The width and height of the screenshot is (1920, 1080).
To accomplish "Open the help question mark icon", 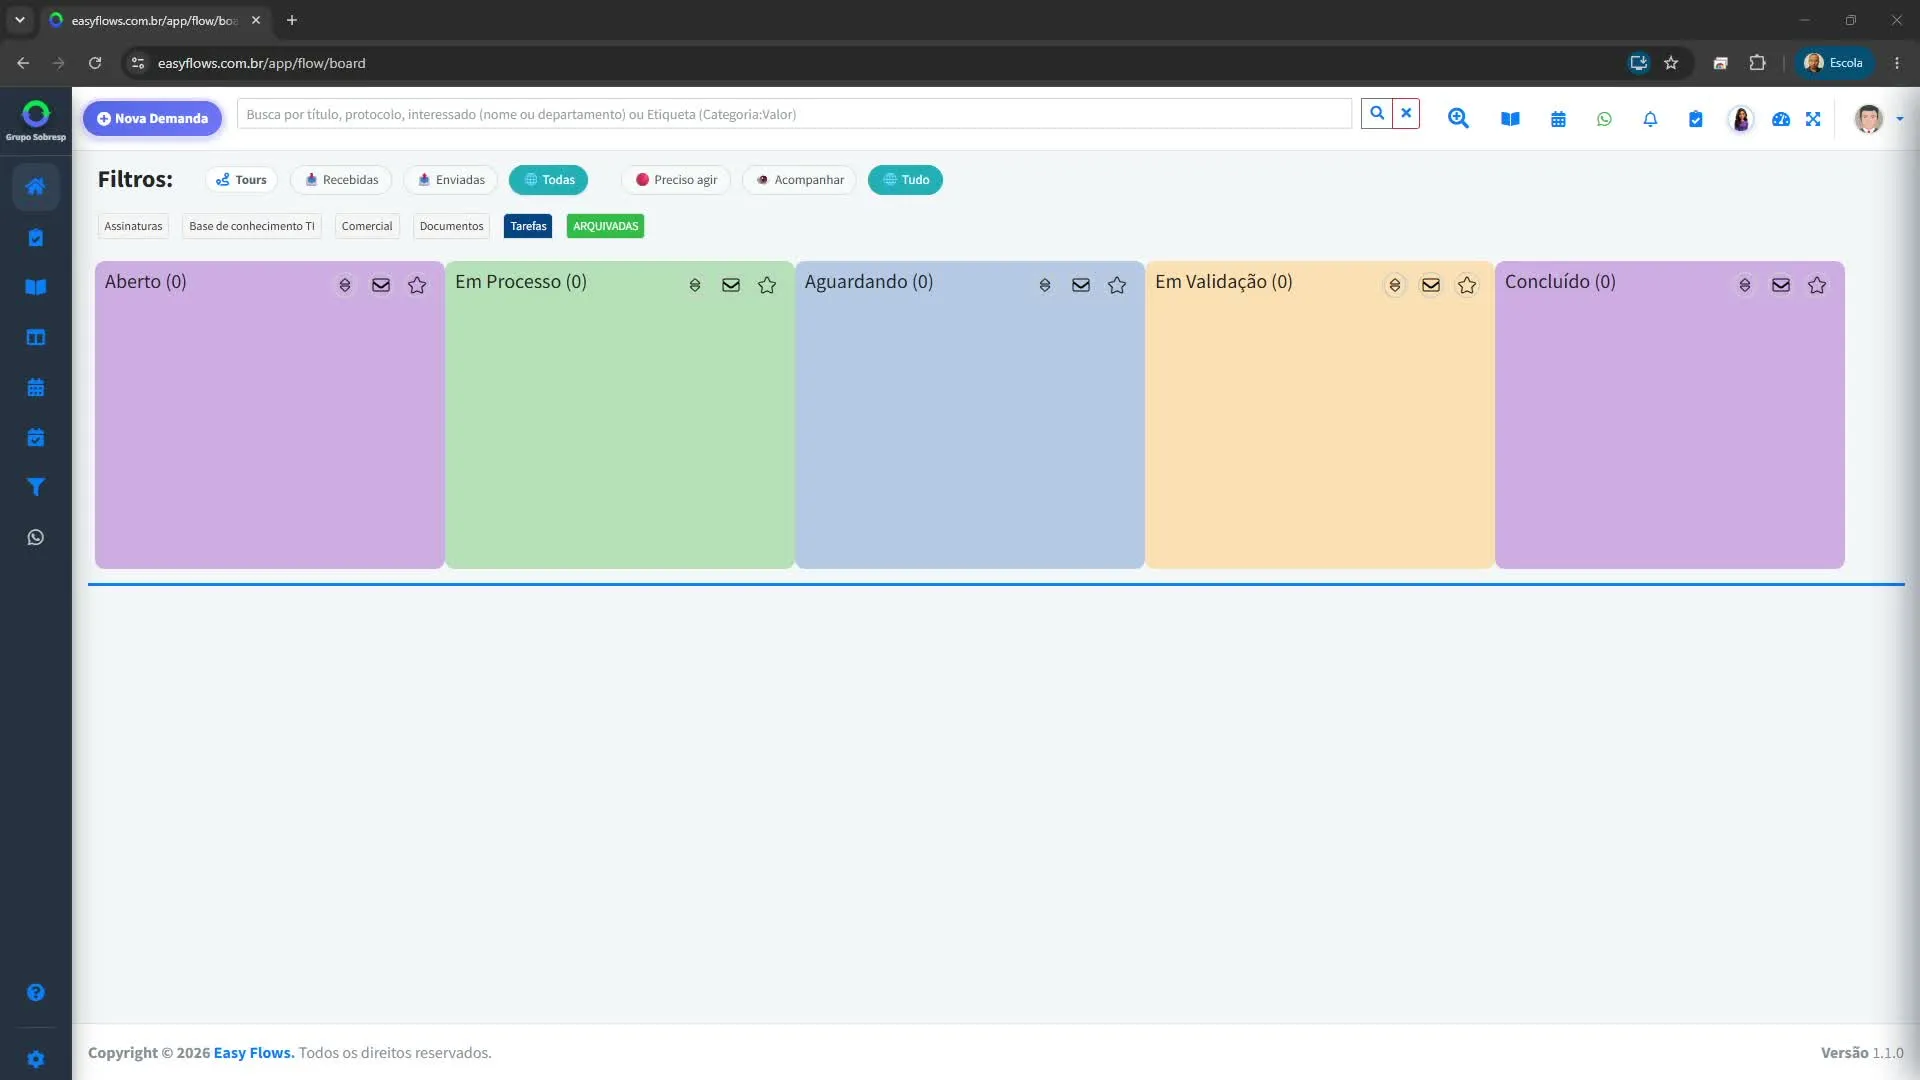I will pos(36,992).
